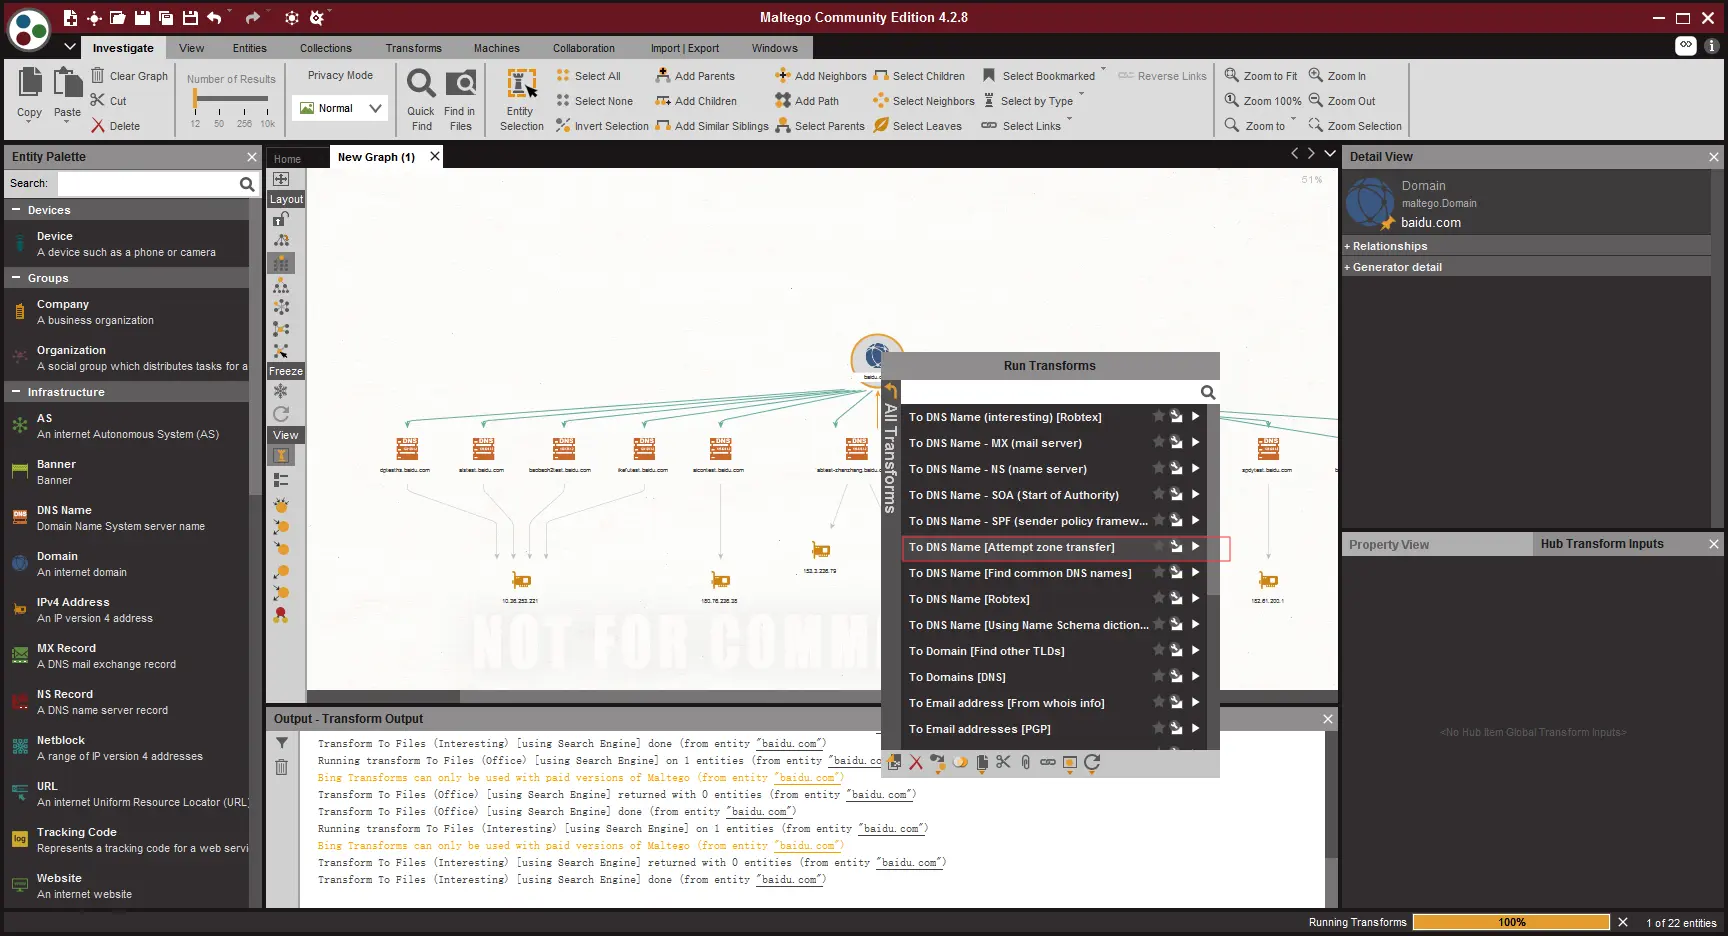Click Zoom to Fit
This screenshot has height=936, width=1728.
coord(1261,76)
